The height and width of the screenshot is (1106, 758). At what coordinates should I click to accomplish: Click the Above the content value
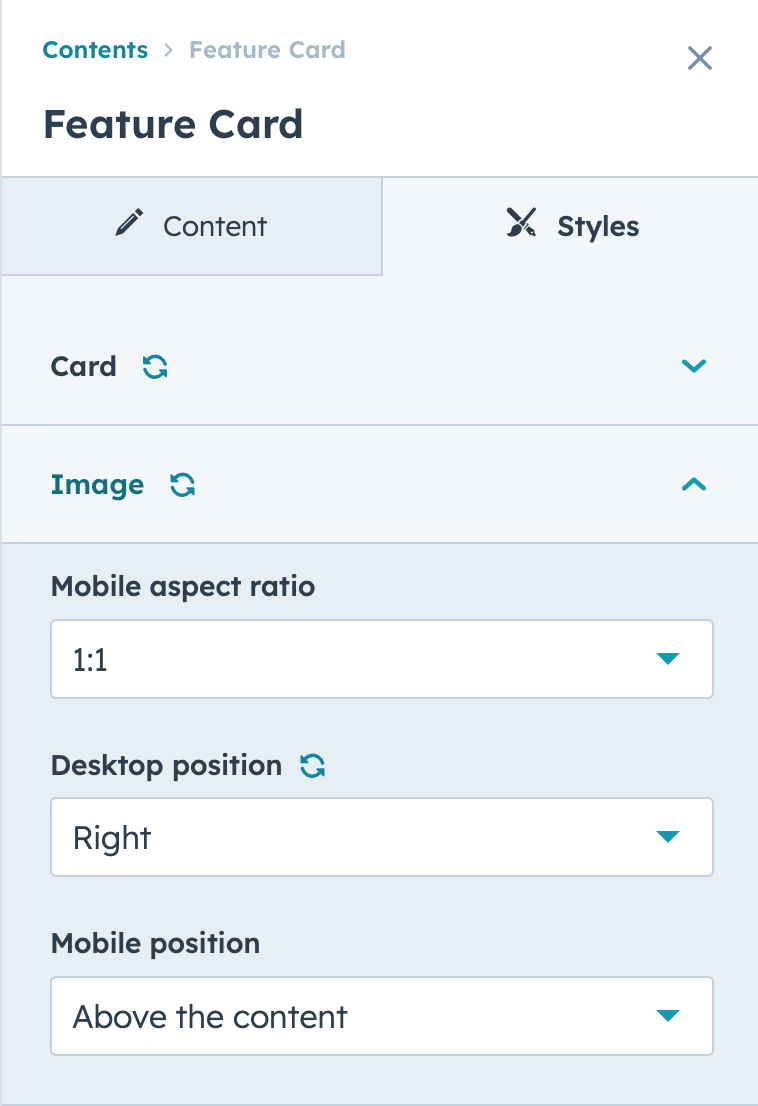tap(210, 1017)
